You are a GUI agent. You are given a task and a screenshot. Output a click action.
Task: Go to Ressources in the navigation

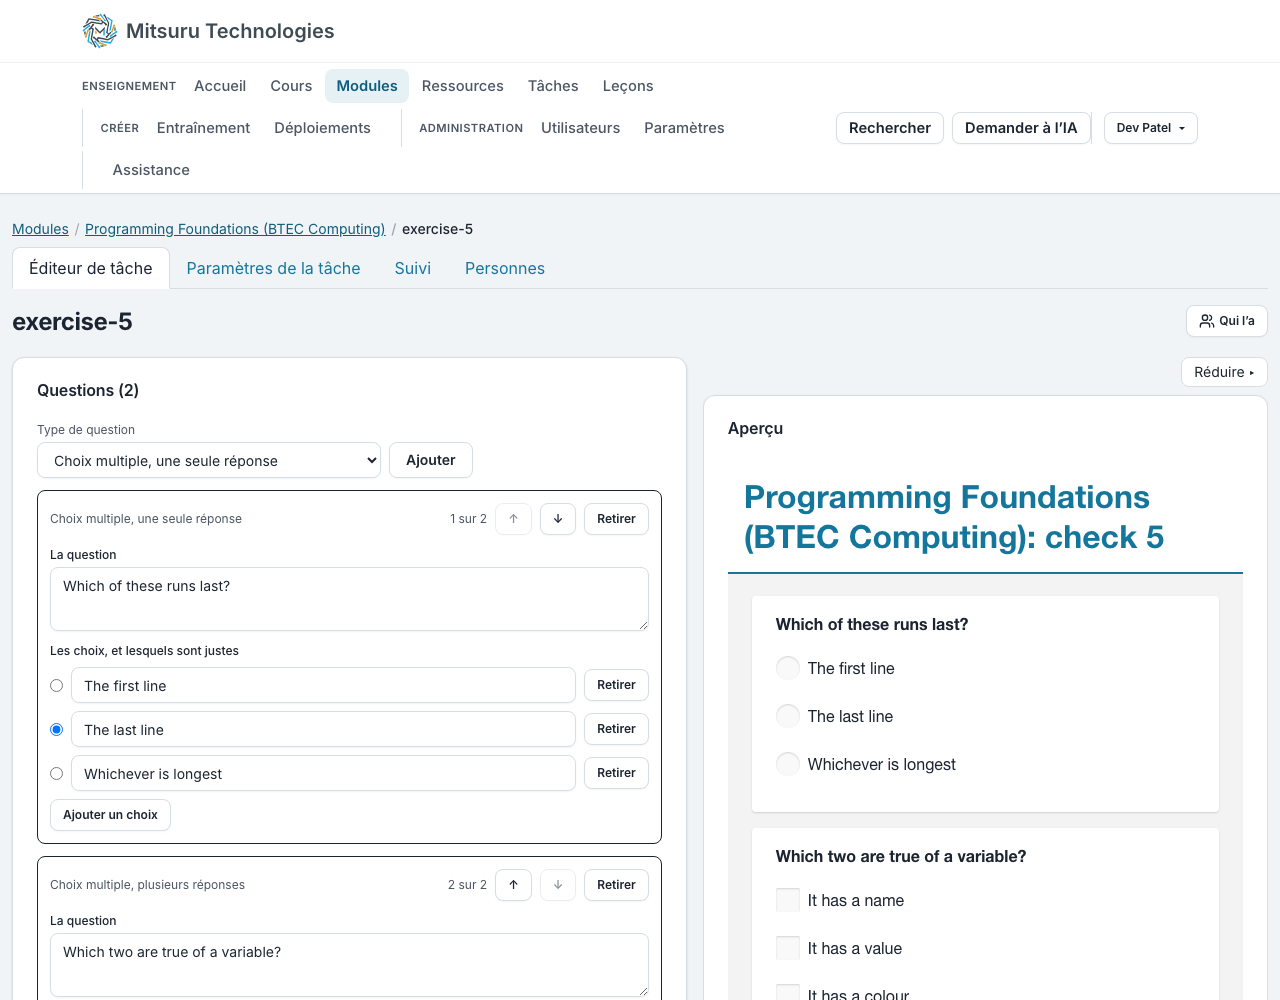coord(463,86)
